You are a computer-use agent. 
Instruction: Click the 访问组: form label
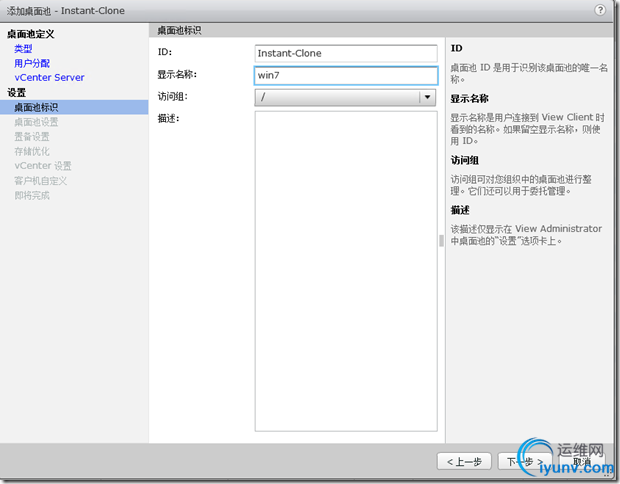click(x=173, y=96)
